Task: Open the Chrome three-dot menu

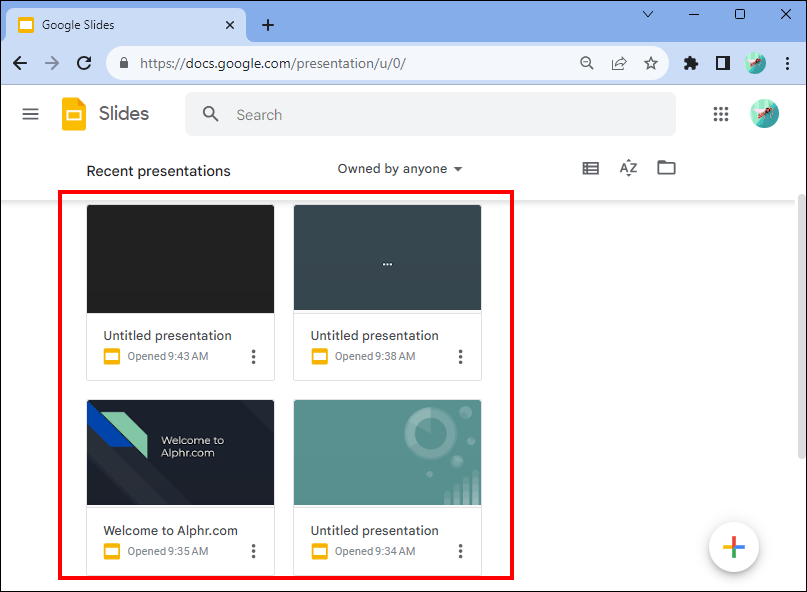Action: click(787, 63)
